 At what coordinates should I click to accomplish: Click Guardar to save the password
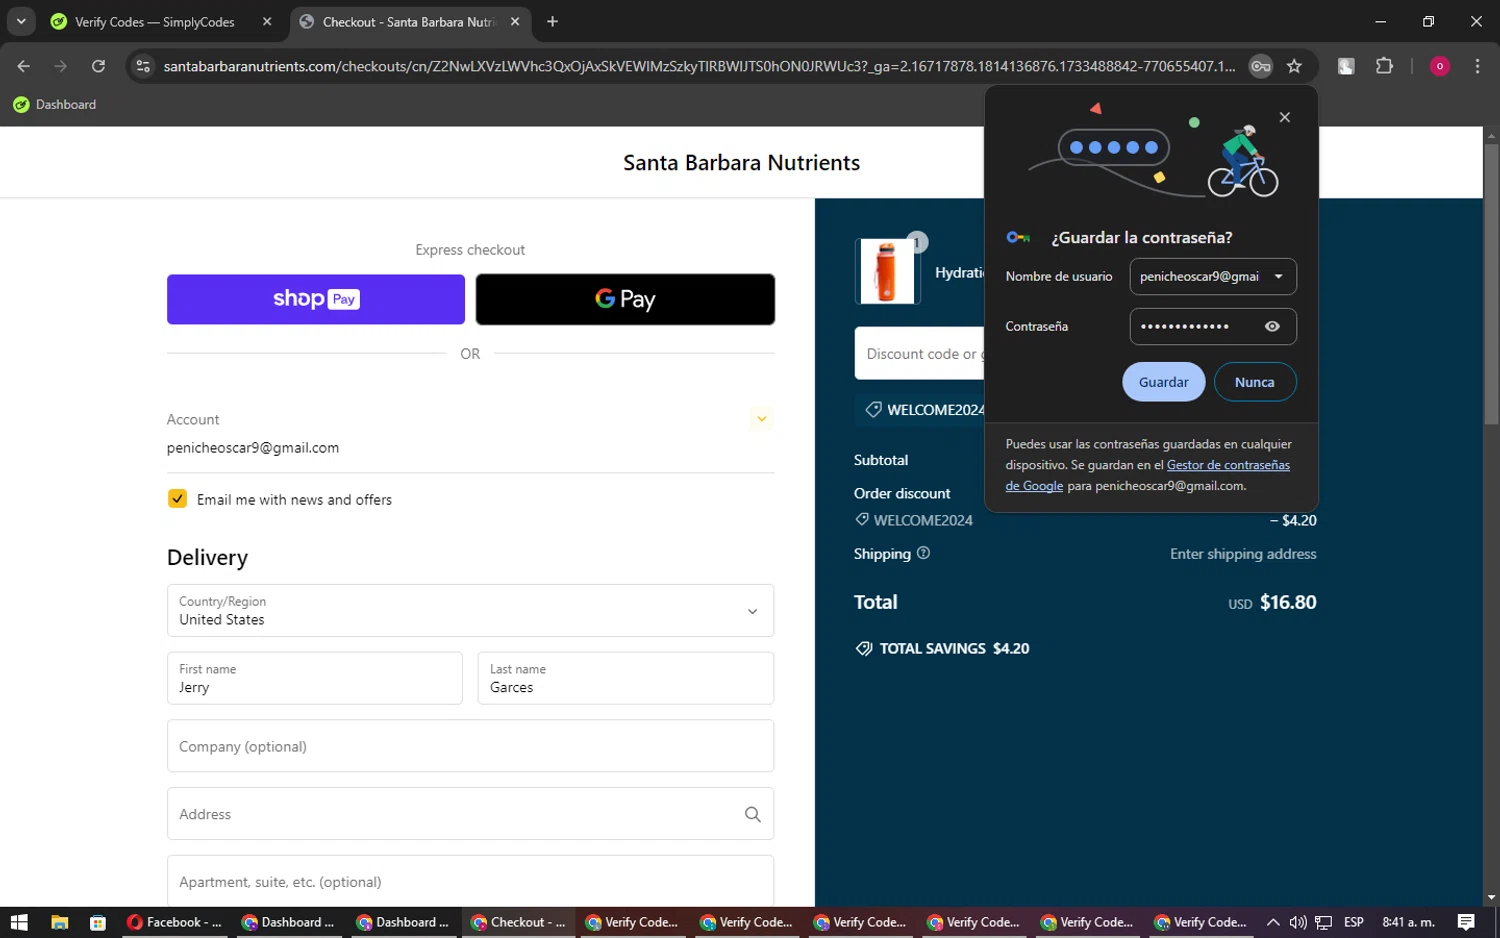click(1163, 382)
